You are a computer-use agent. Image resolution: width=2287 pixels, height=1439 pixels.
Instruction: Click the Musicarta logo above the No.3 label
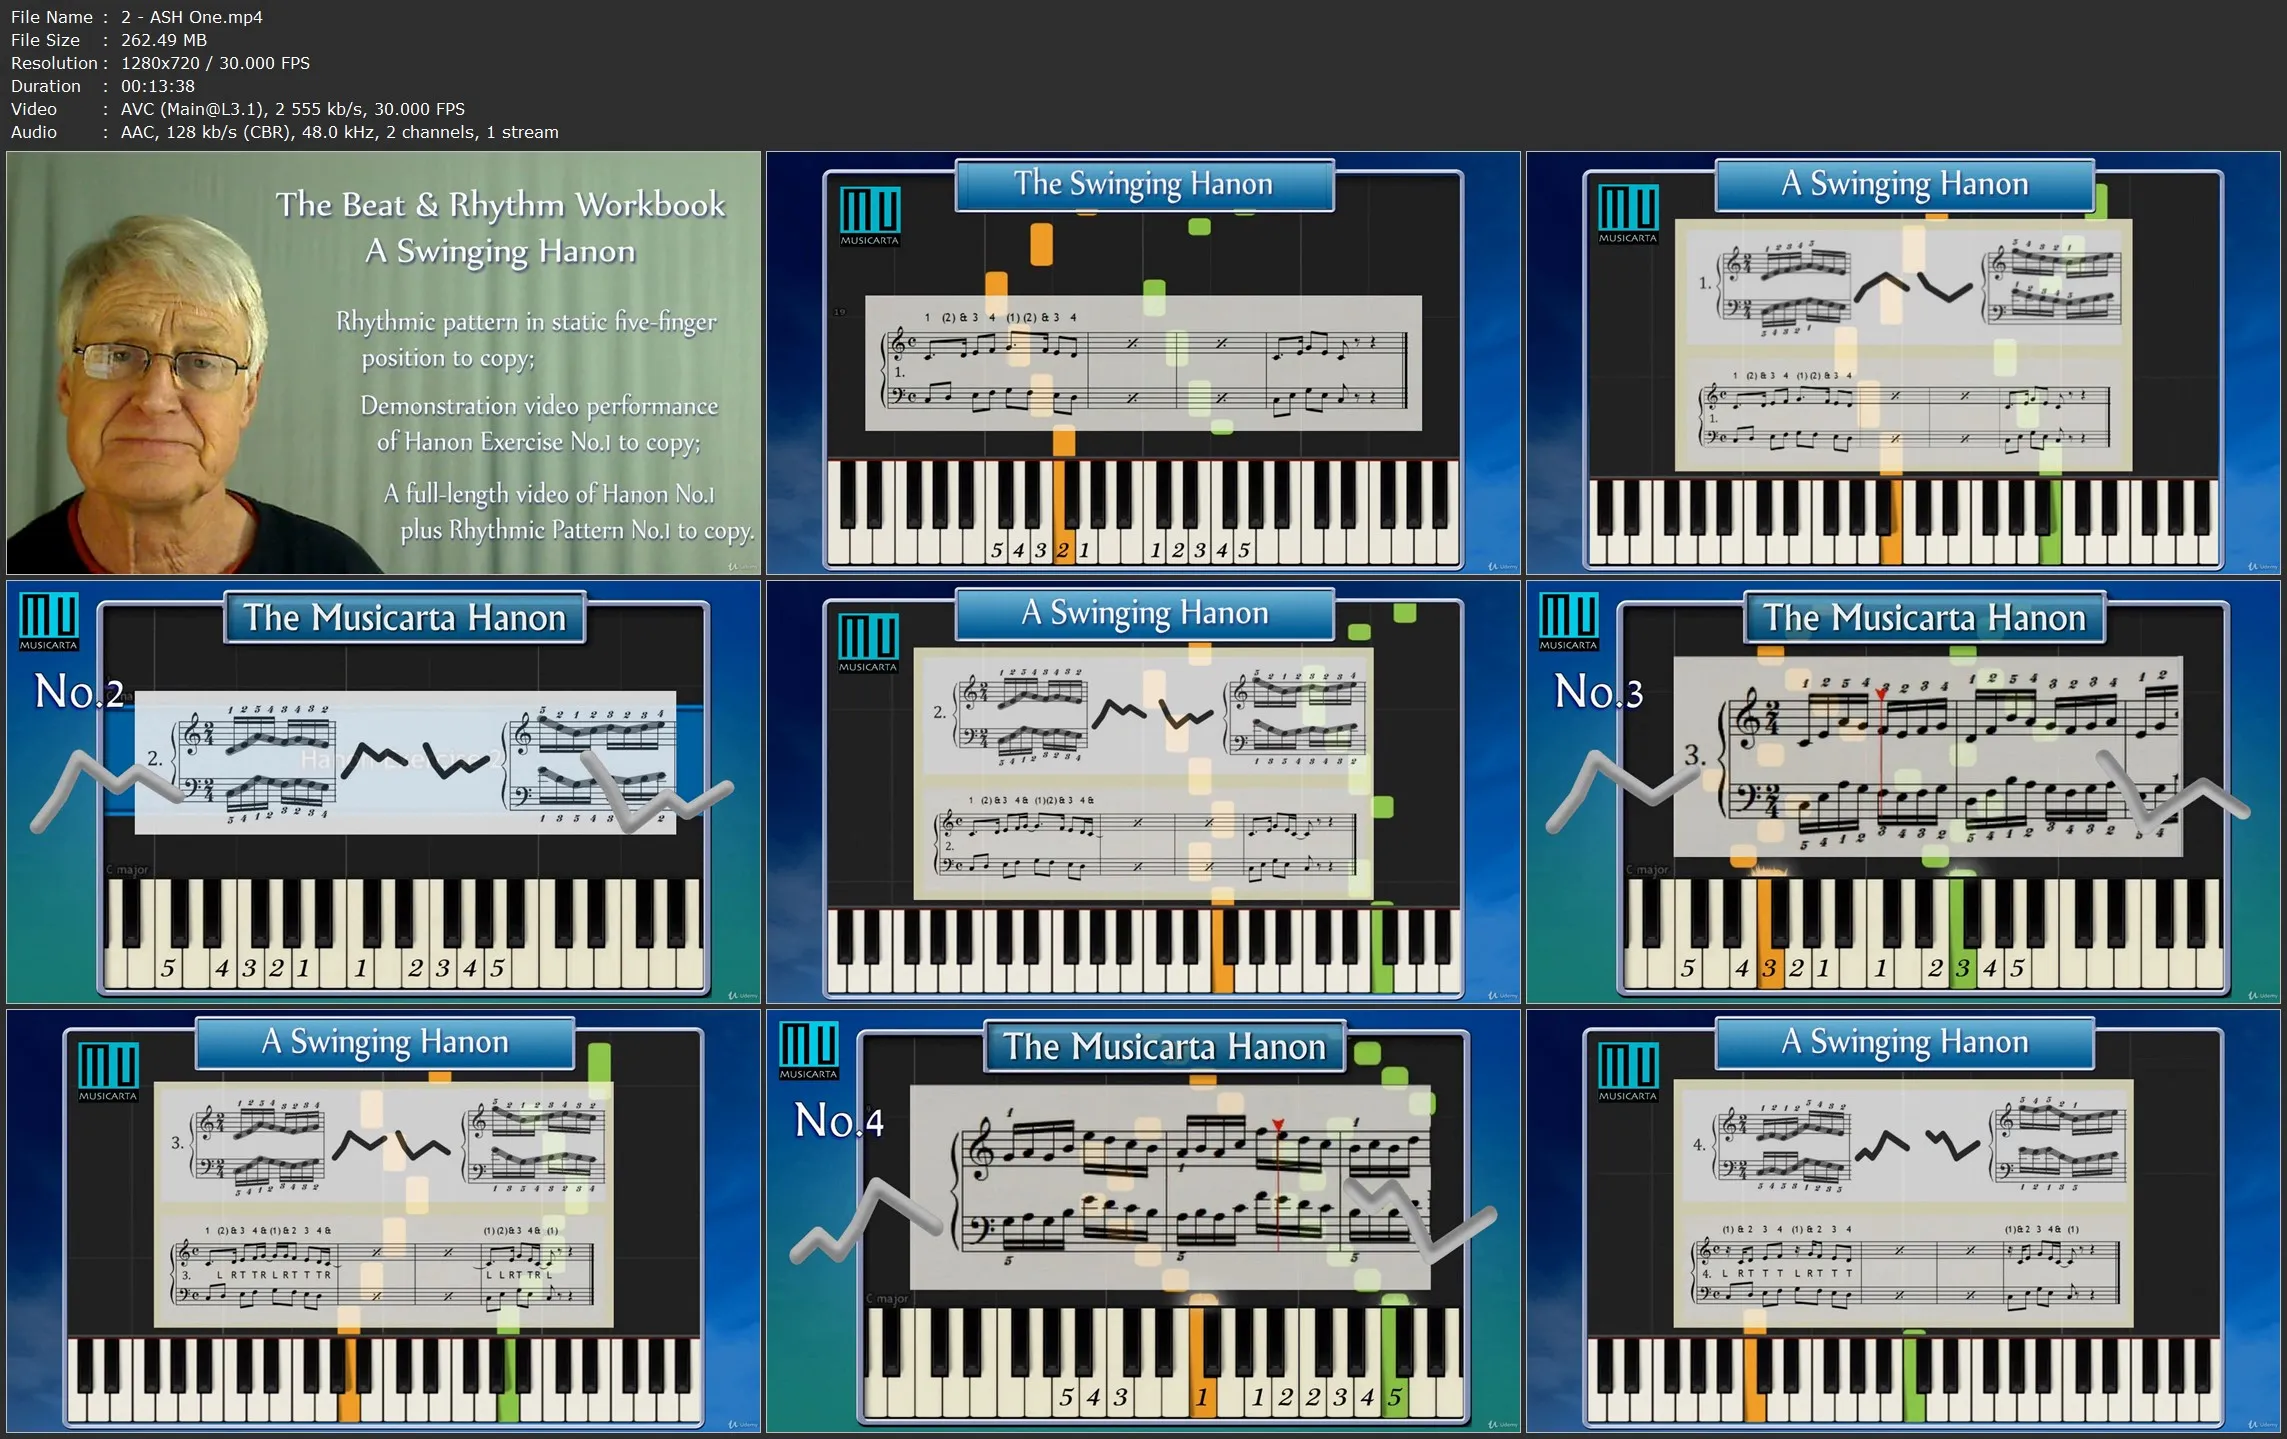pos(1568,621)
